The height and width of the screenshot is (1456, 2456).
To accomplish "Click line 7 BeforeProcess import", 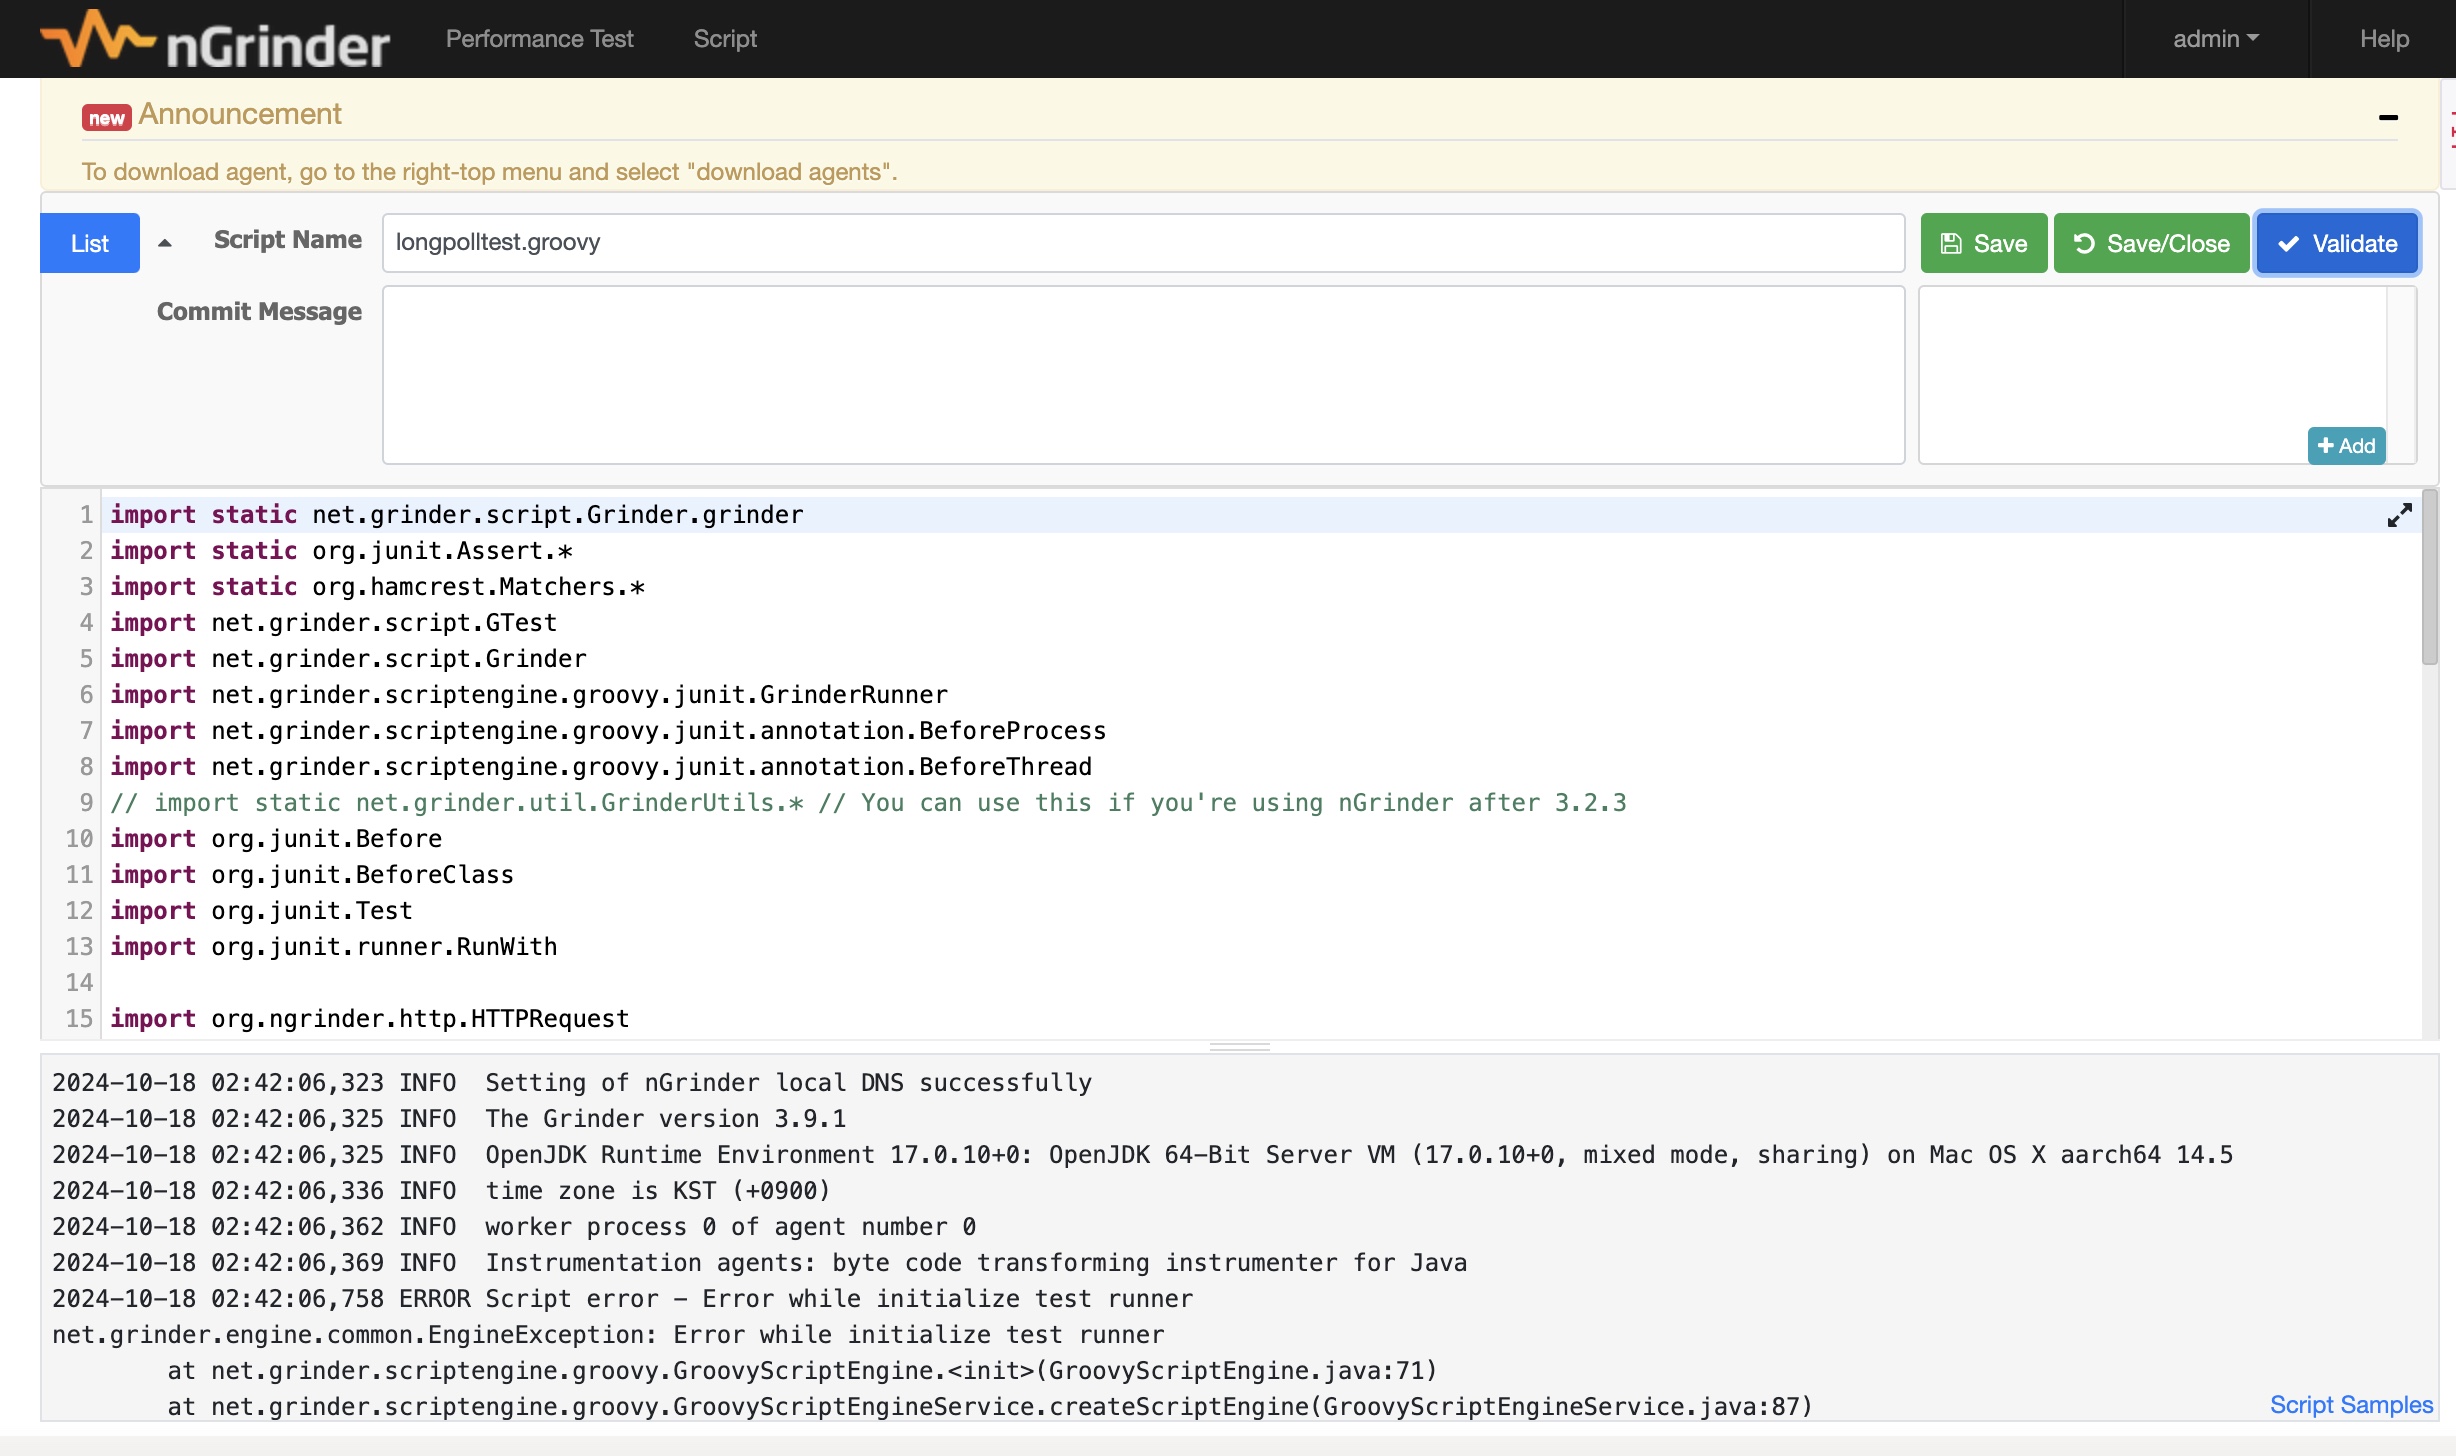I will [x=608, y=731].
